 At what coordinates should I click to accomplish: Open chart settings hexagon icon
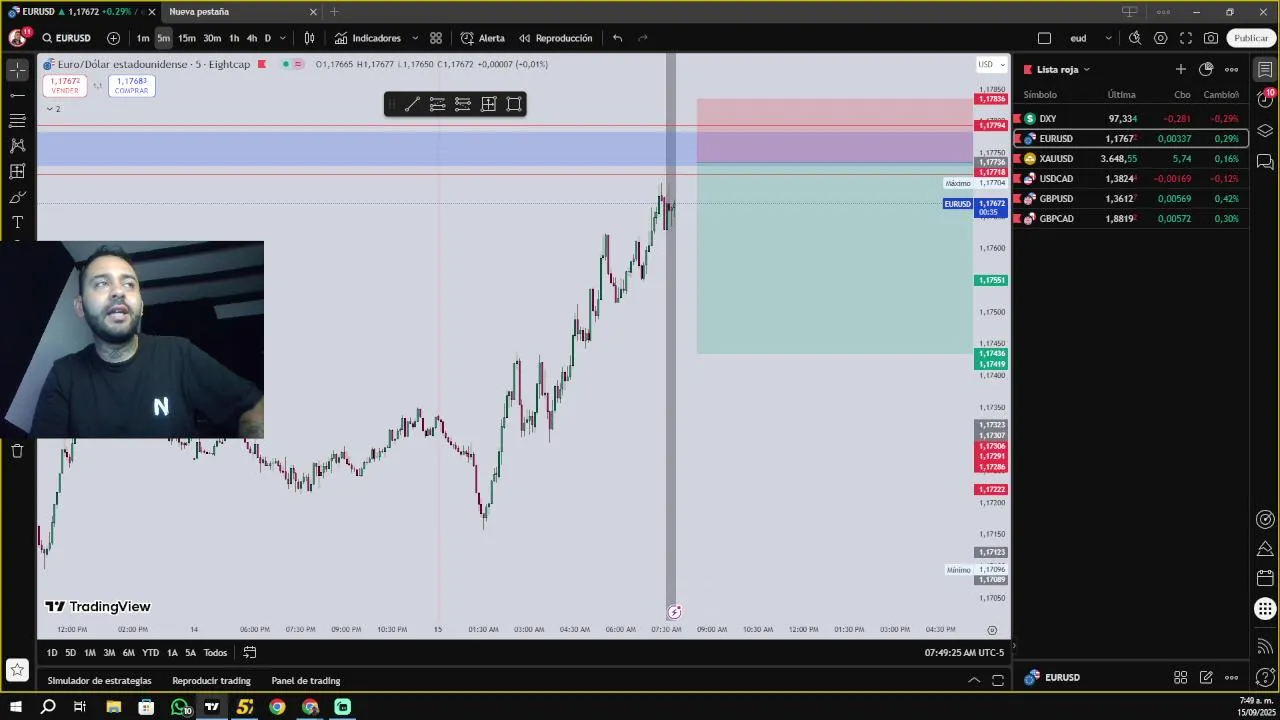[x=1160, y=38]
